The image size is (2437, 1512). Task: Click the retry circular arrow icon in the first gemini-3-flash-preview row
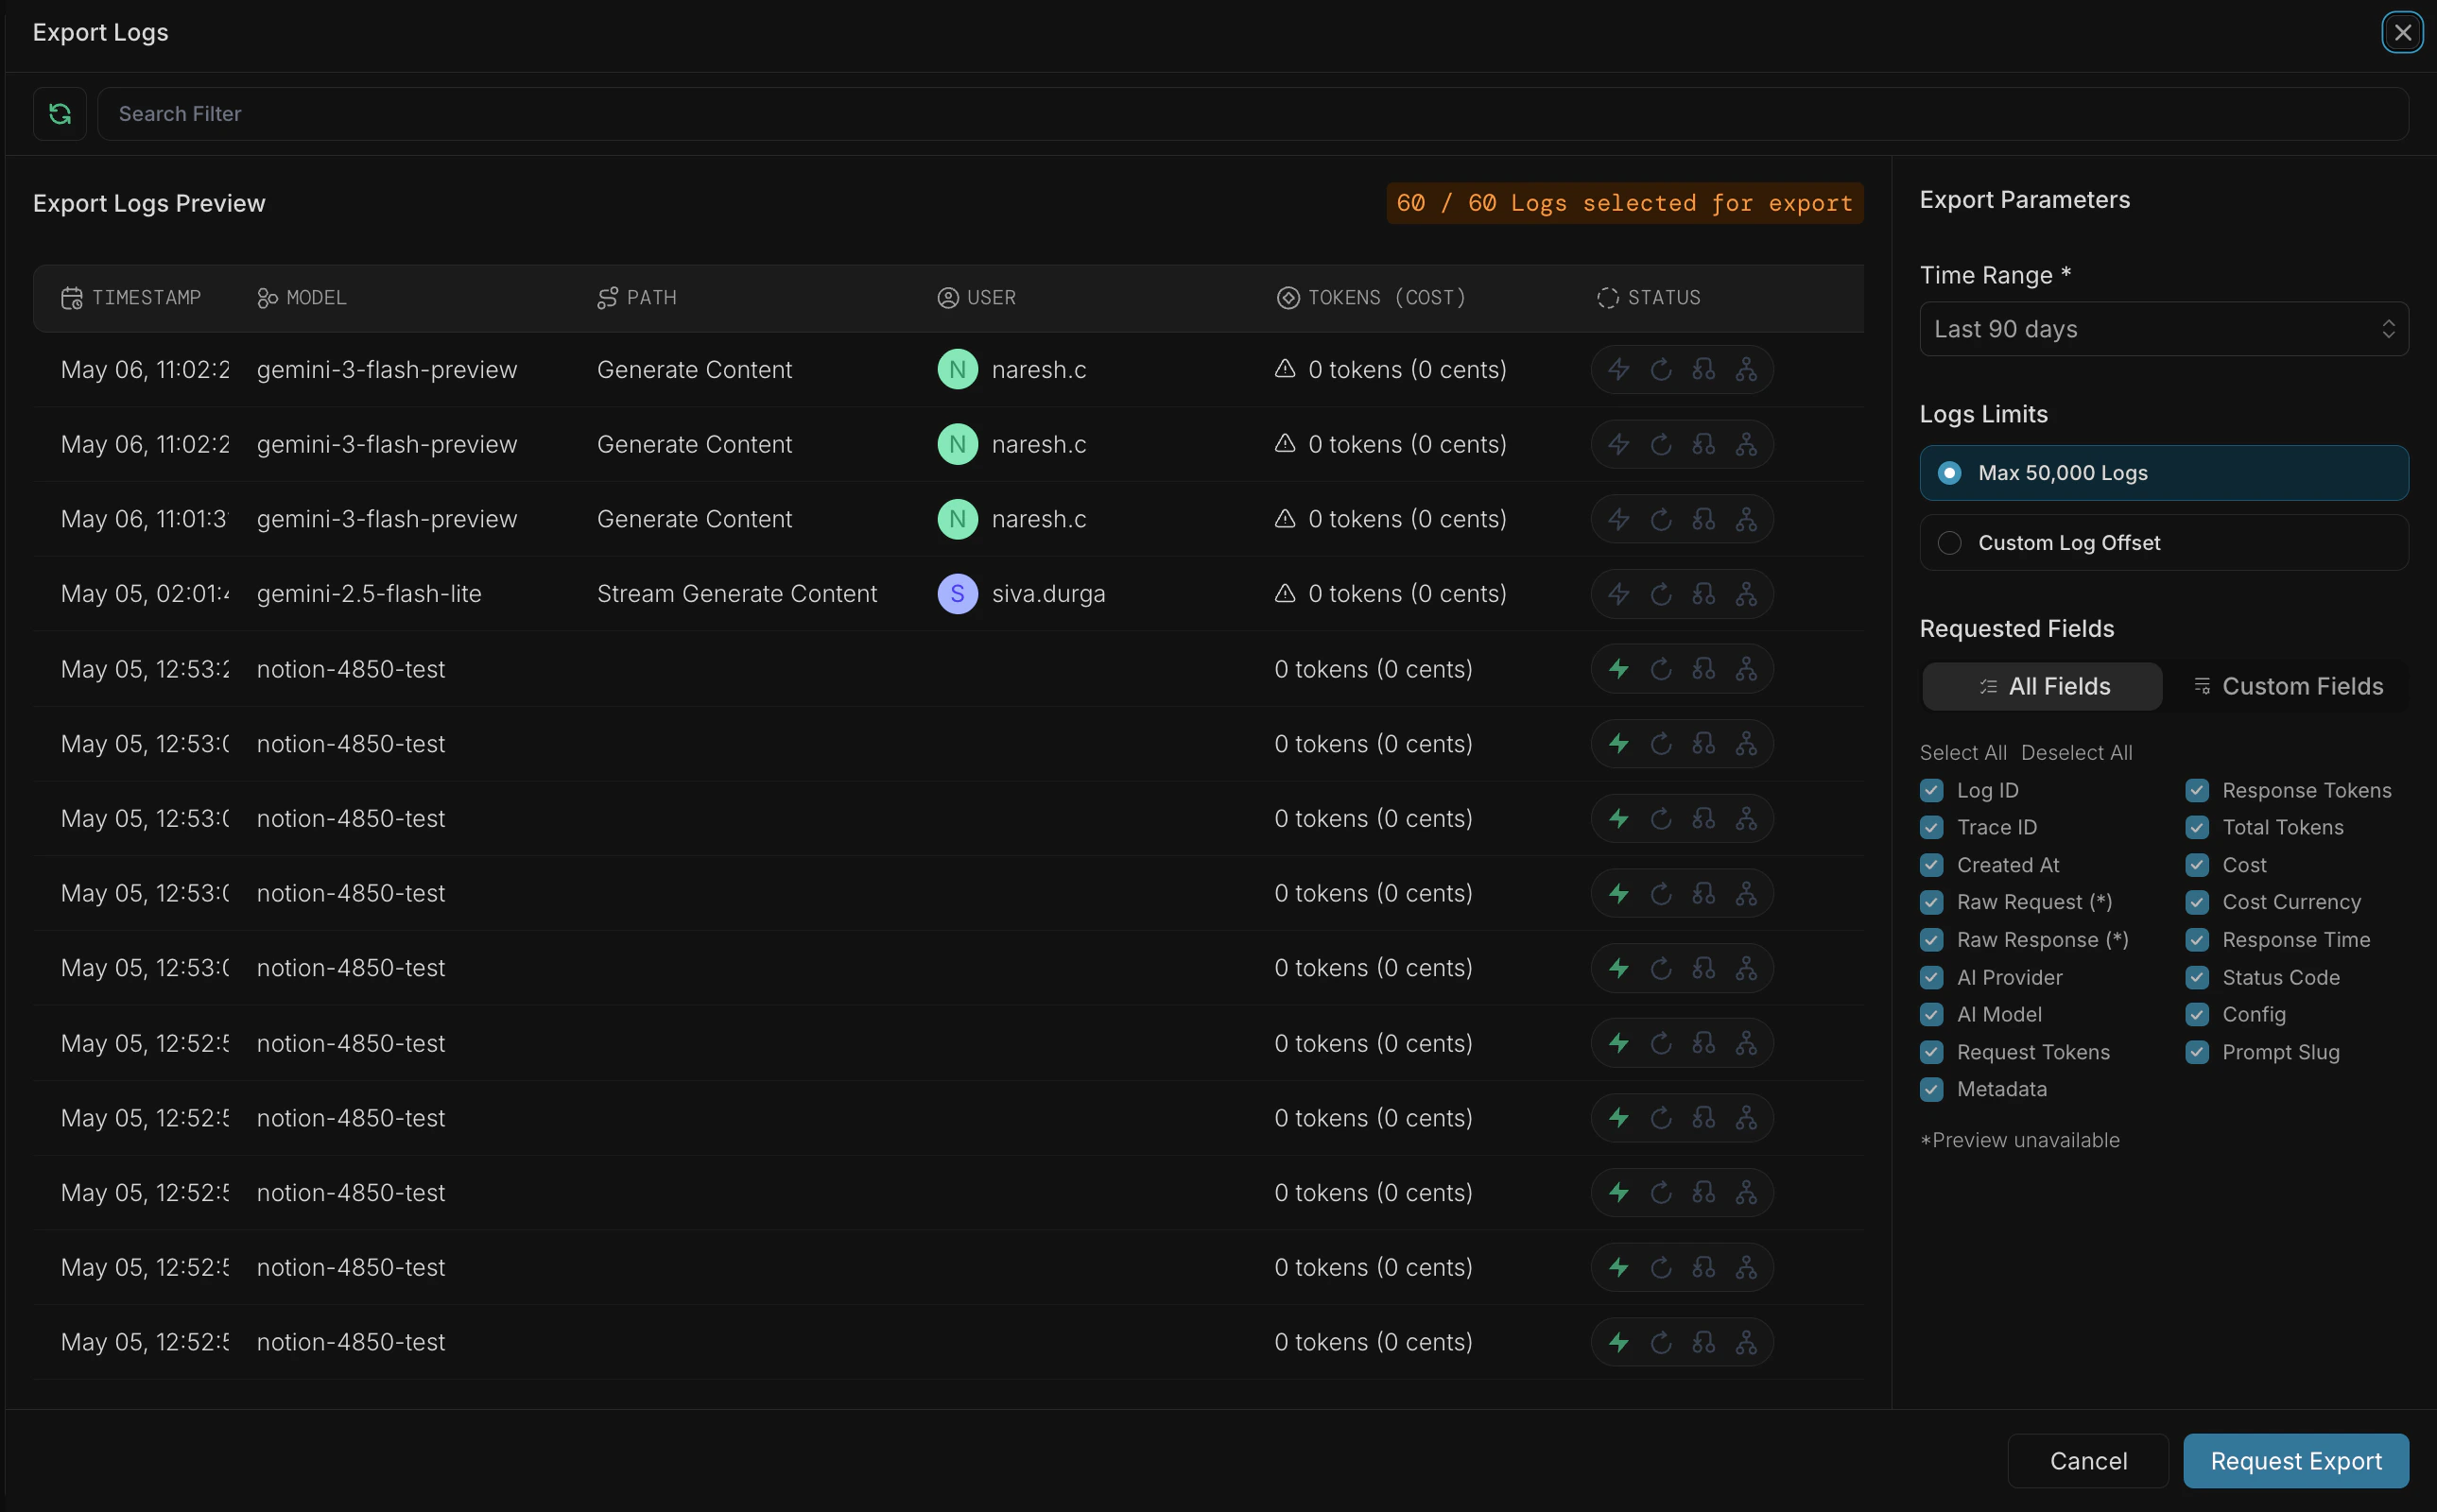click(x=1661, y=370)
